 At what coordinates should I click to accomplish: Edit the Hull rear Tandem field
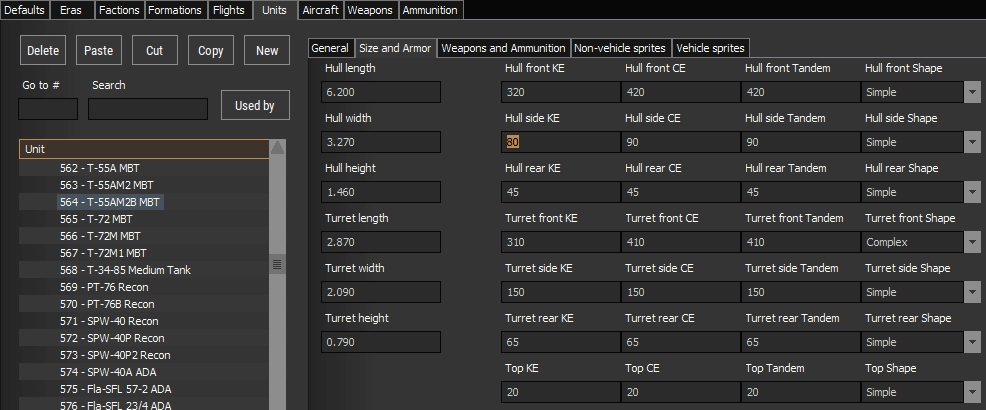click(800, 192)
